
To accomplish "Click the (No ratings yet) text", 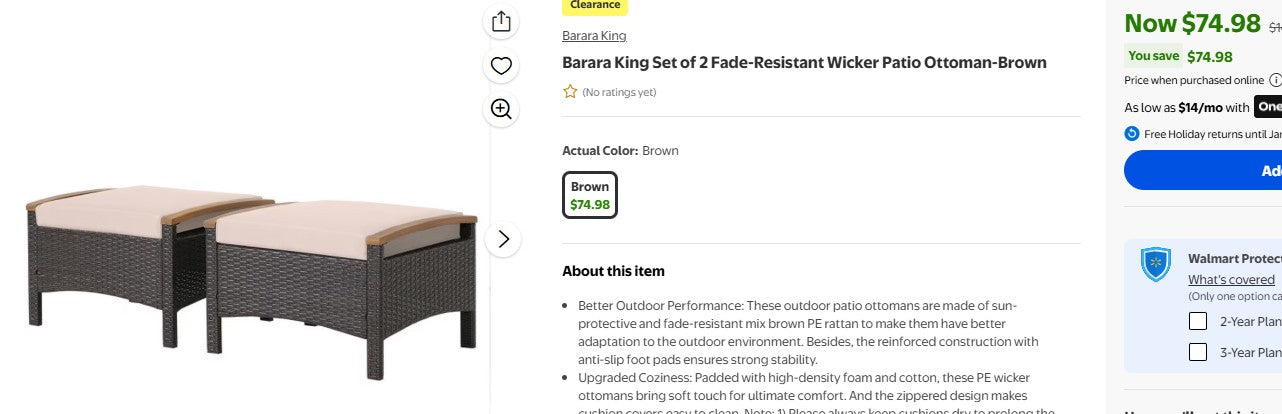I will tap(619, 92).
